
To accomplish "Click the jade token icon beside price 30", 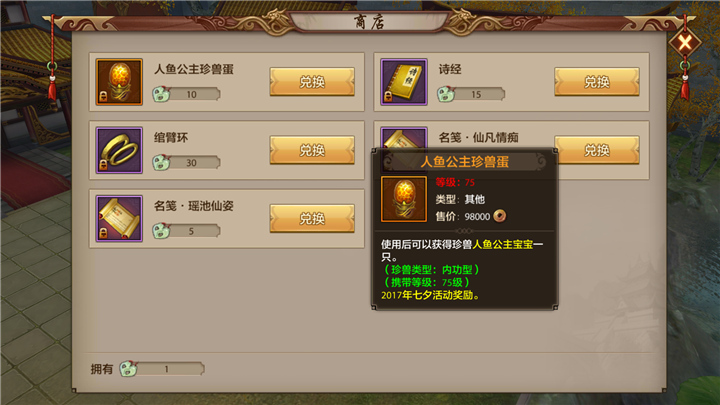I will click(x=161, y=163).
